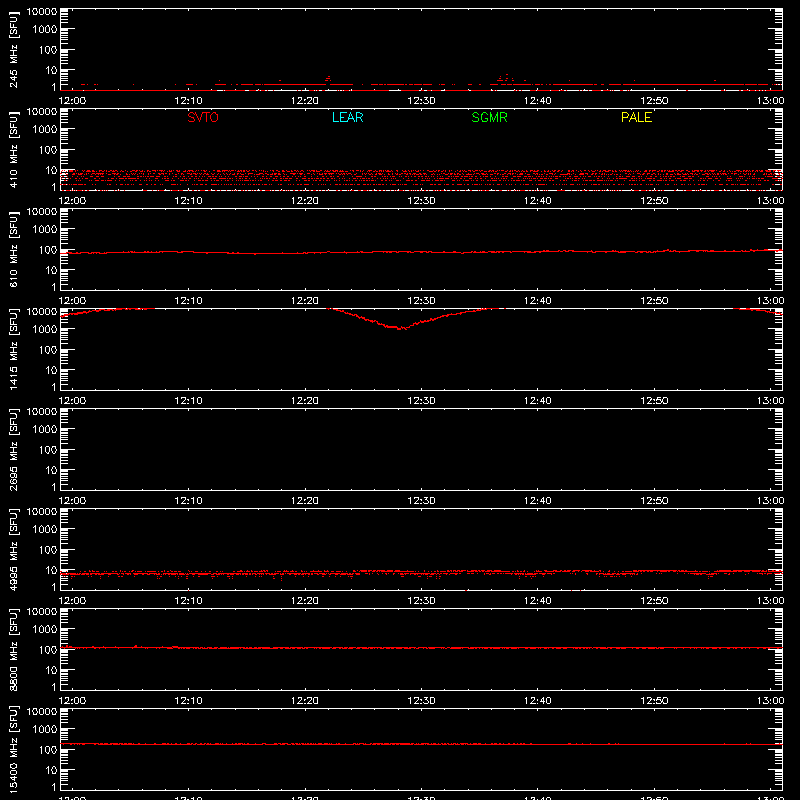Click the minimum of the 1415 MHz curve dip

(x=402, y=328)
